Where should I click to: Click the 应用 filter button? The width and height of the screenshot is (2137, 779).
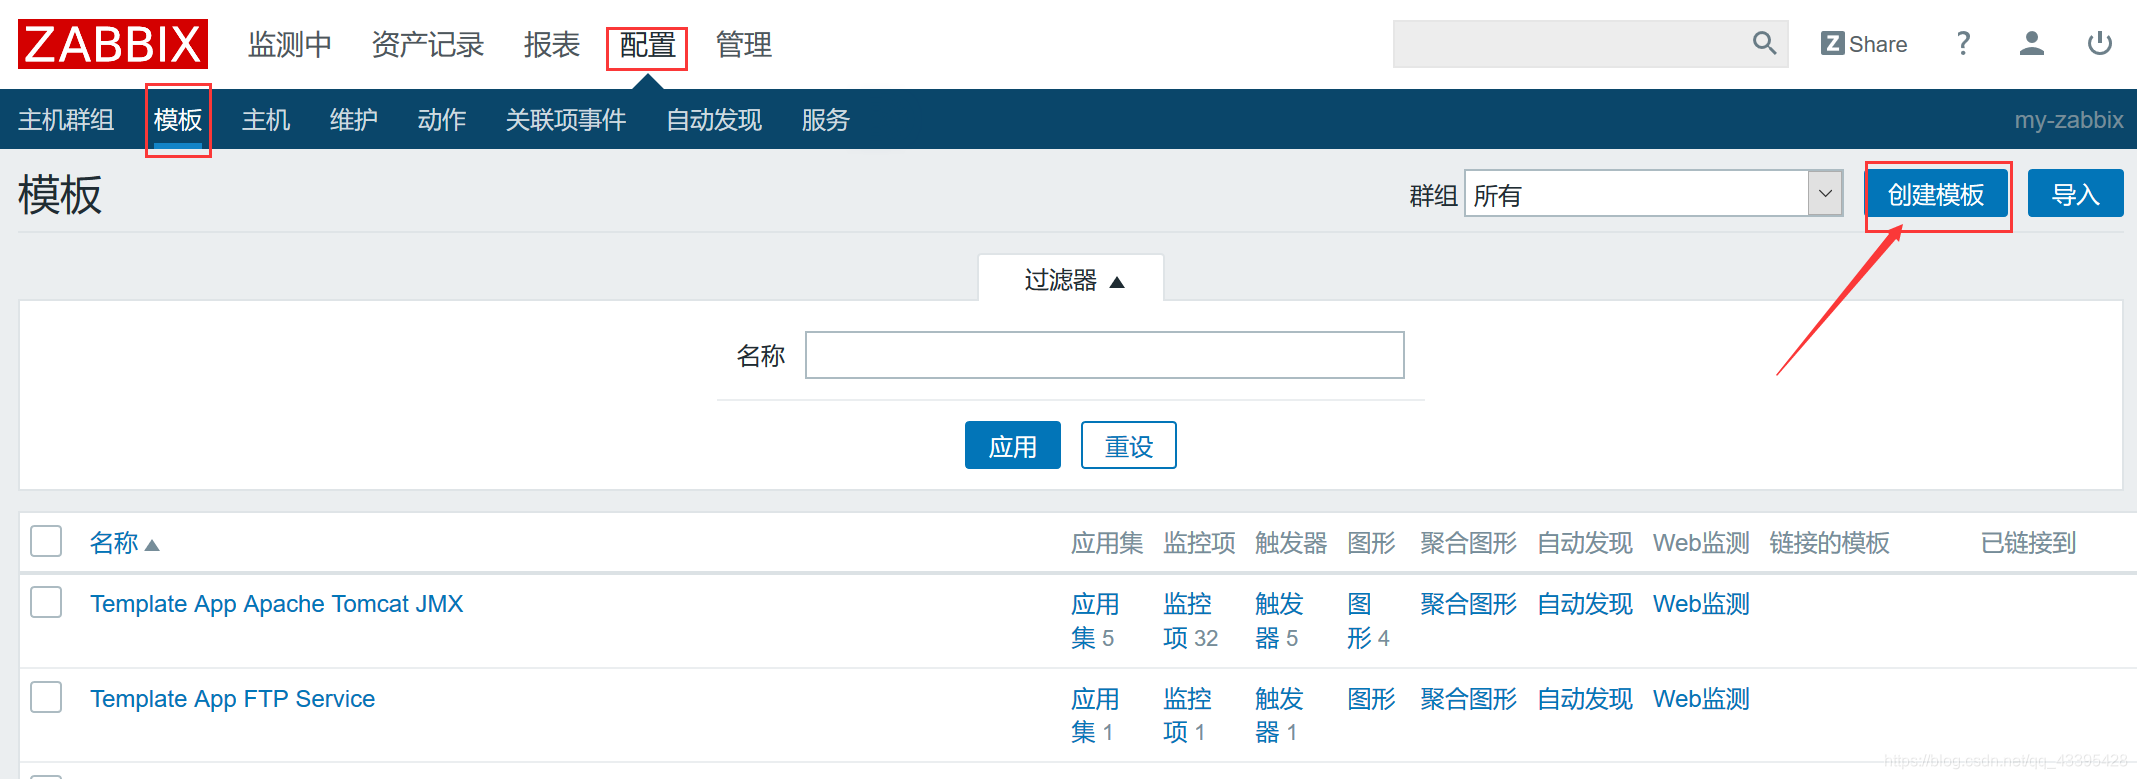(1012, 445)
